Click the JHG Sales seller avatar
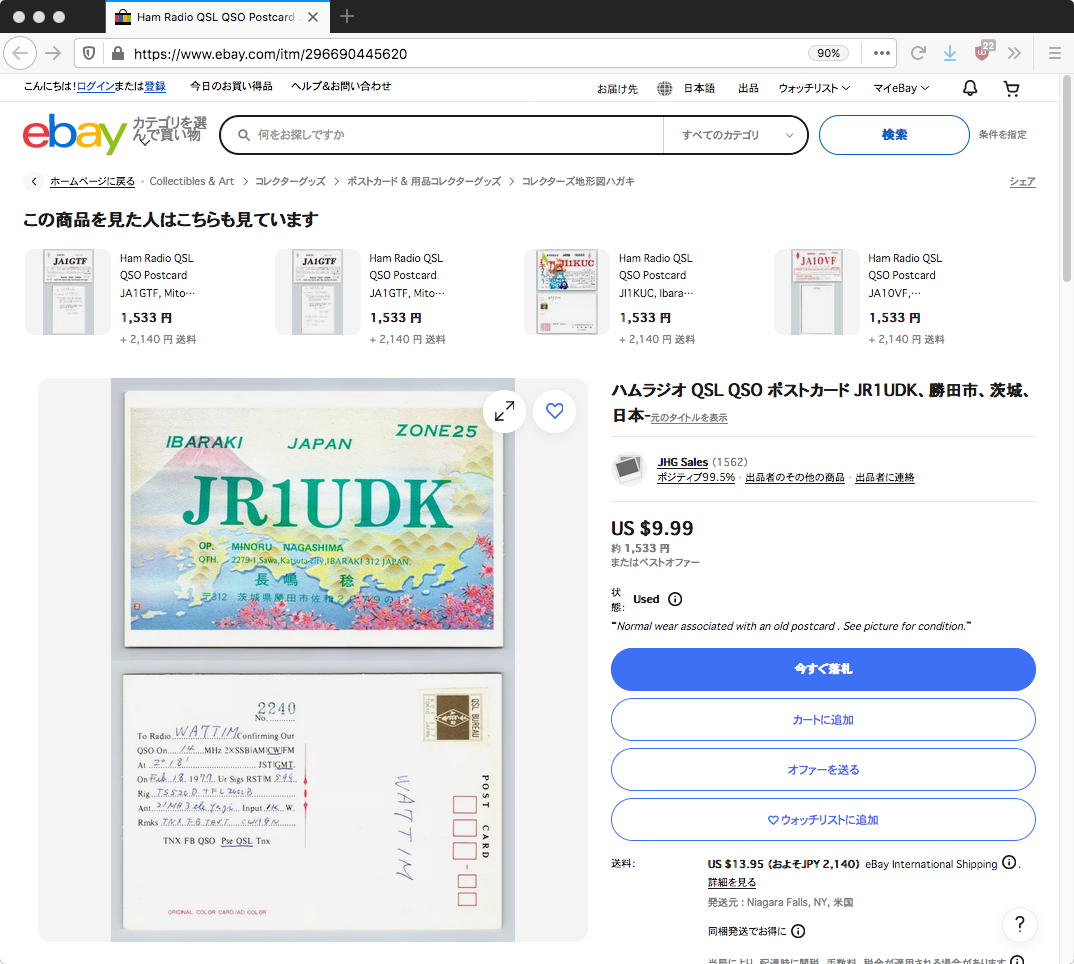 click(628, 469)
